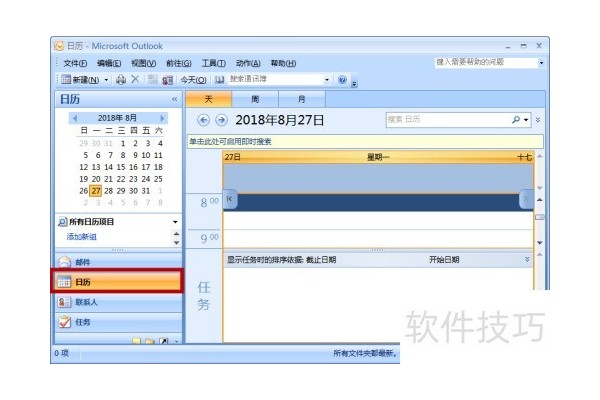
Task: Open the 前往(G) menu
Action: click(x=179, y=64)
